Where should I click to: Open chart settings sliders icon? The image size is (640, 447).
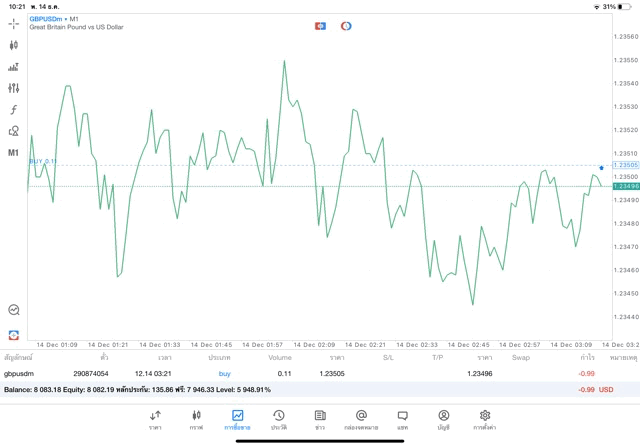13,88
